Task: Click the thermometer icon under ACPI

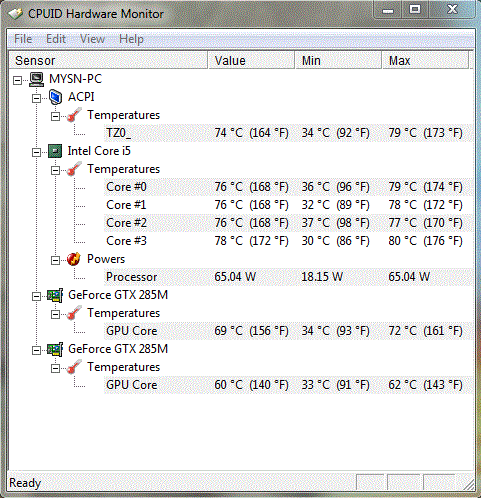Action: point(74,115)
